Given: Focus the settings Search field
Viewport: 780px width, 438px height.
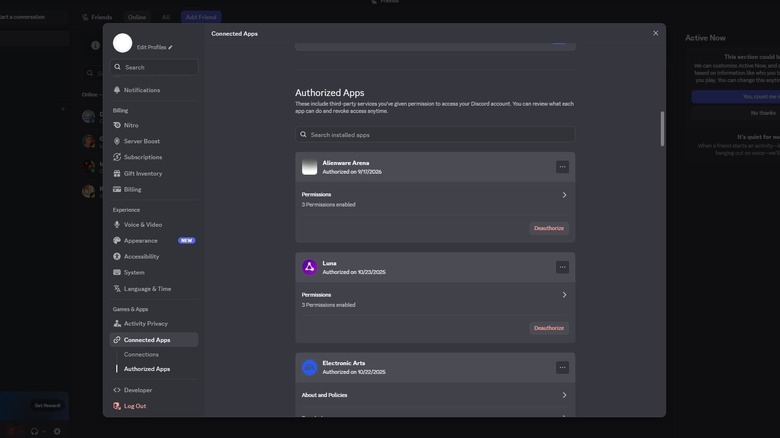Looking at the screenshot, I should coord(154,67).
